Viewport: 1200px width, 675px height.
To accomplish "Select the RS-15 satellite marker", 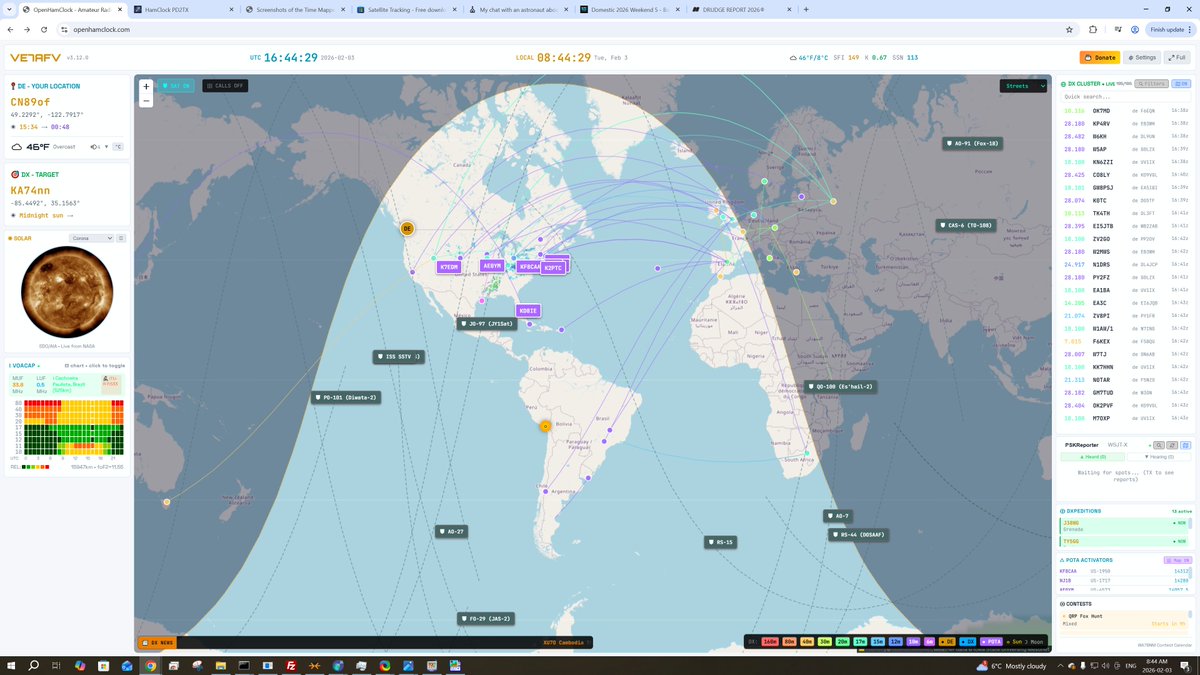I will coord(720,542).
